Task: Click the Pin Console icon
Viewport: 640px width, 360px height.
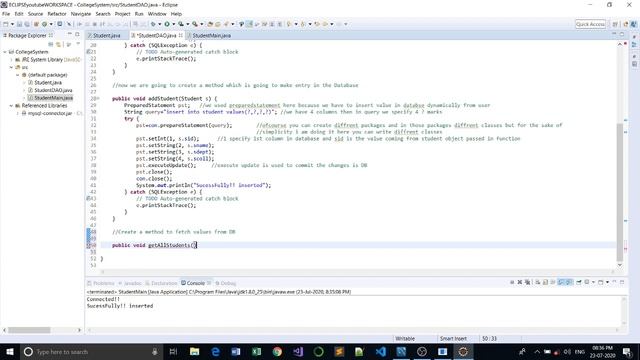Action: [579, 282]
